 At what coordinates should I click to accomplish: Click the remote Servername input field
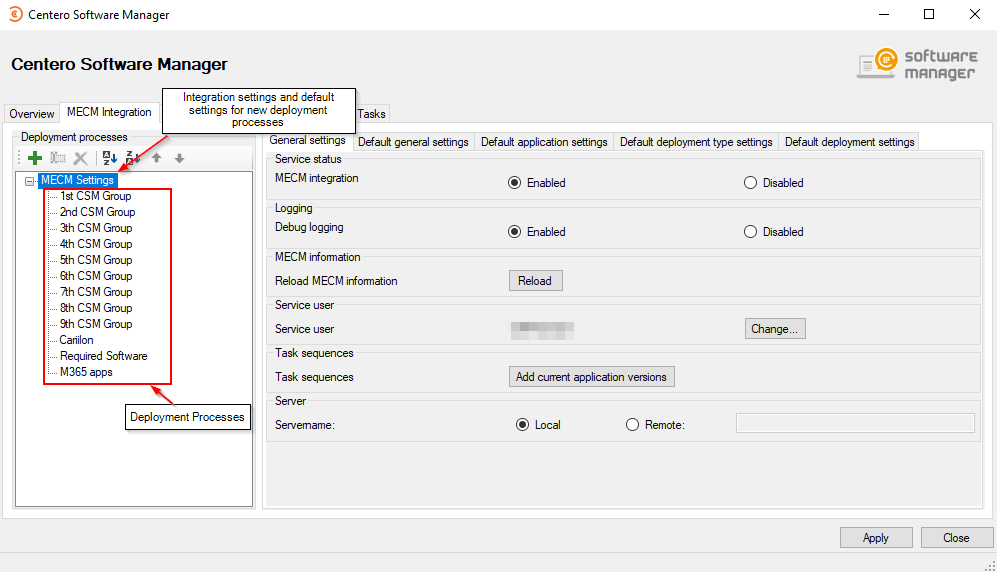pyautogui.click(x=855, y=423)
